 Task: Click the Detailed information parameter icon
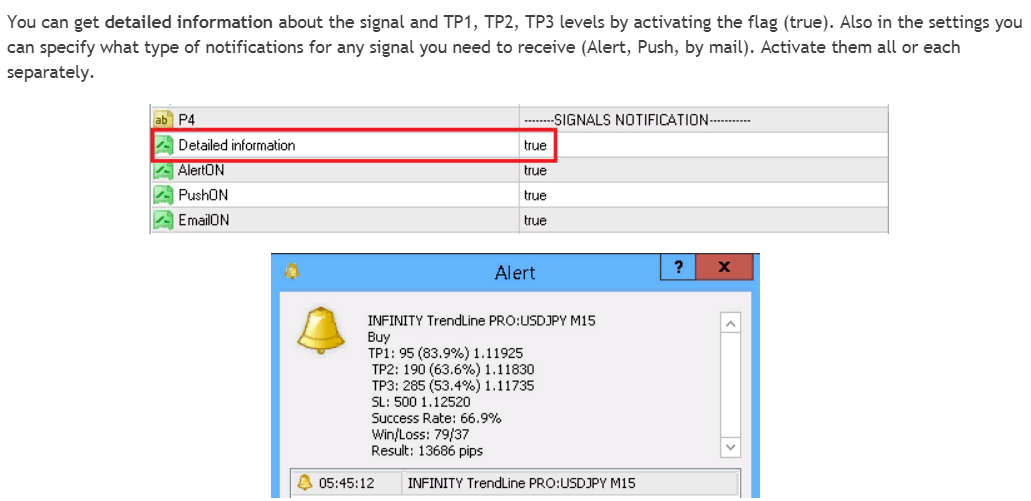click(162, 145)
